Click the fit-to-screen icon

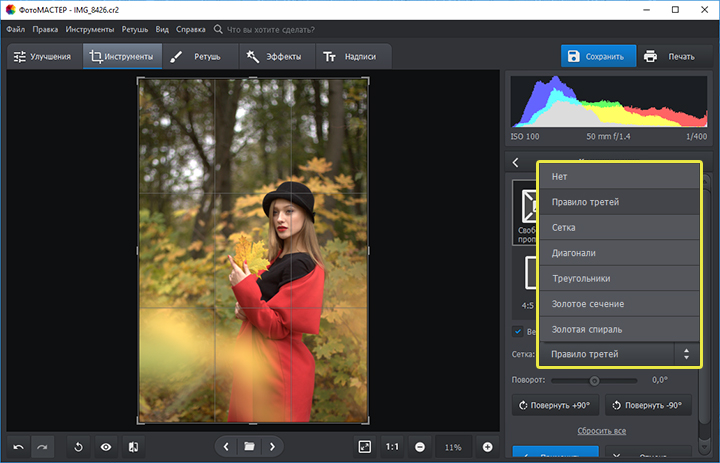click(365, 446)
